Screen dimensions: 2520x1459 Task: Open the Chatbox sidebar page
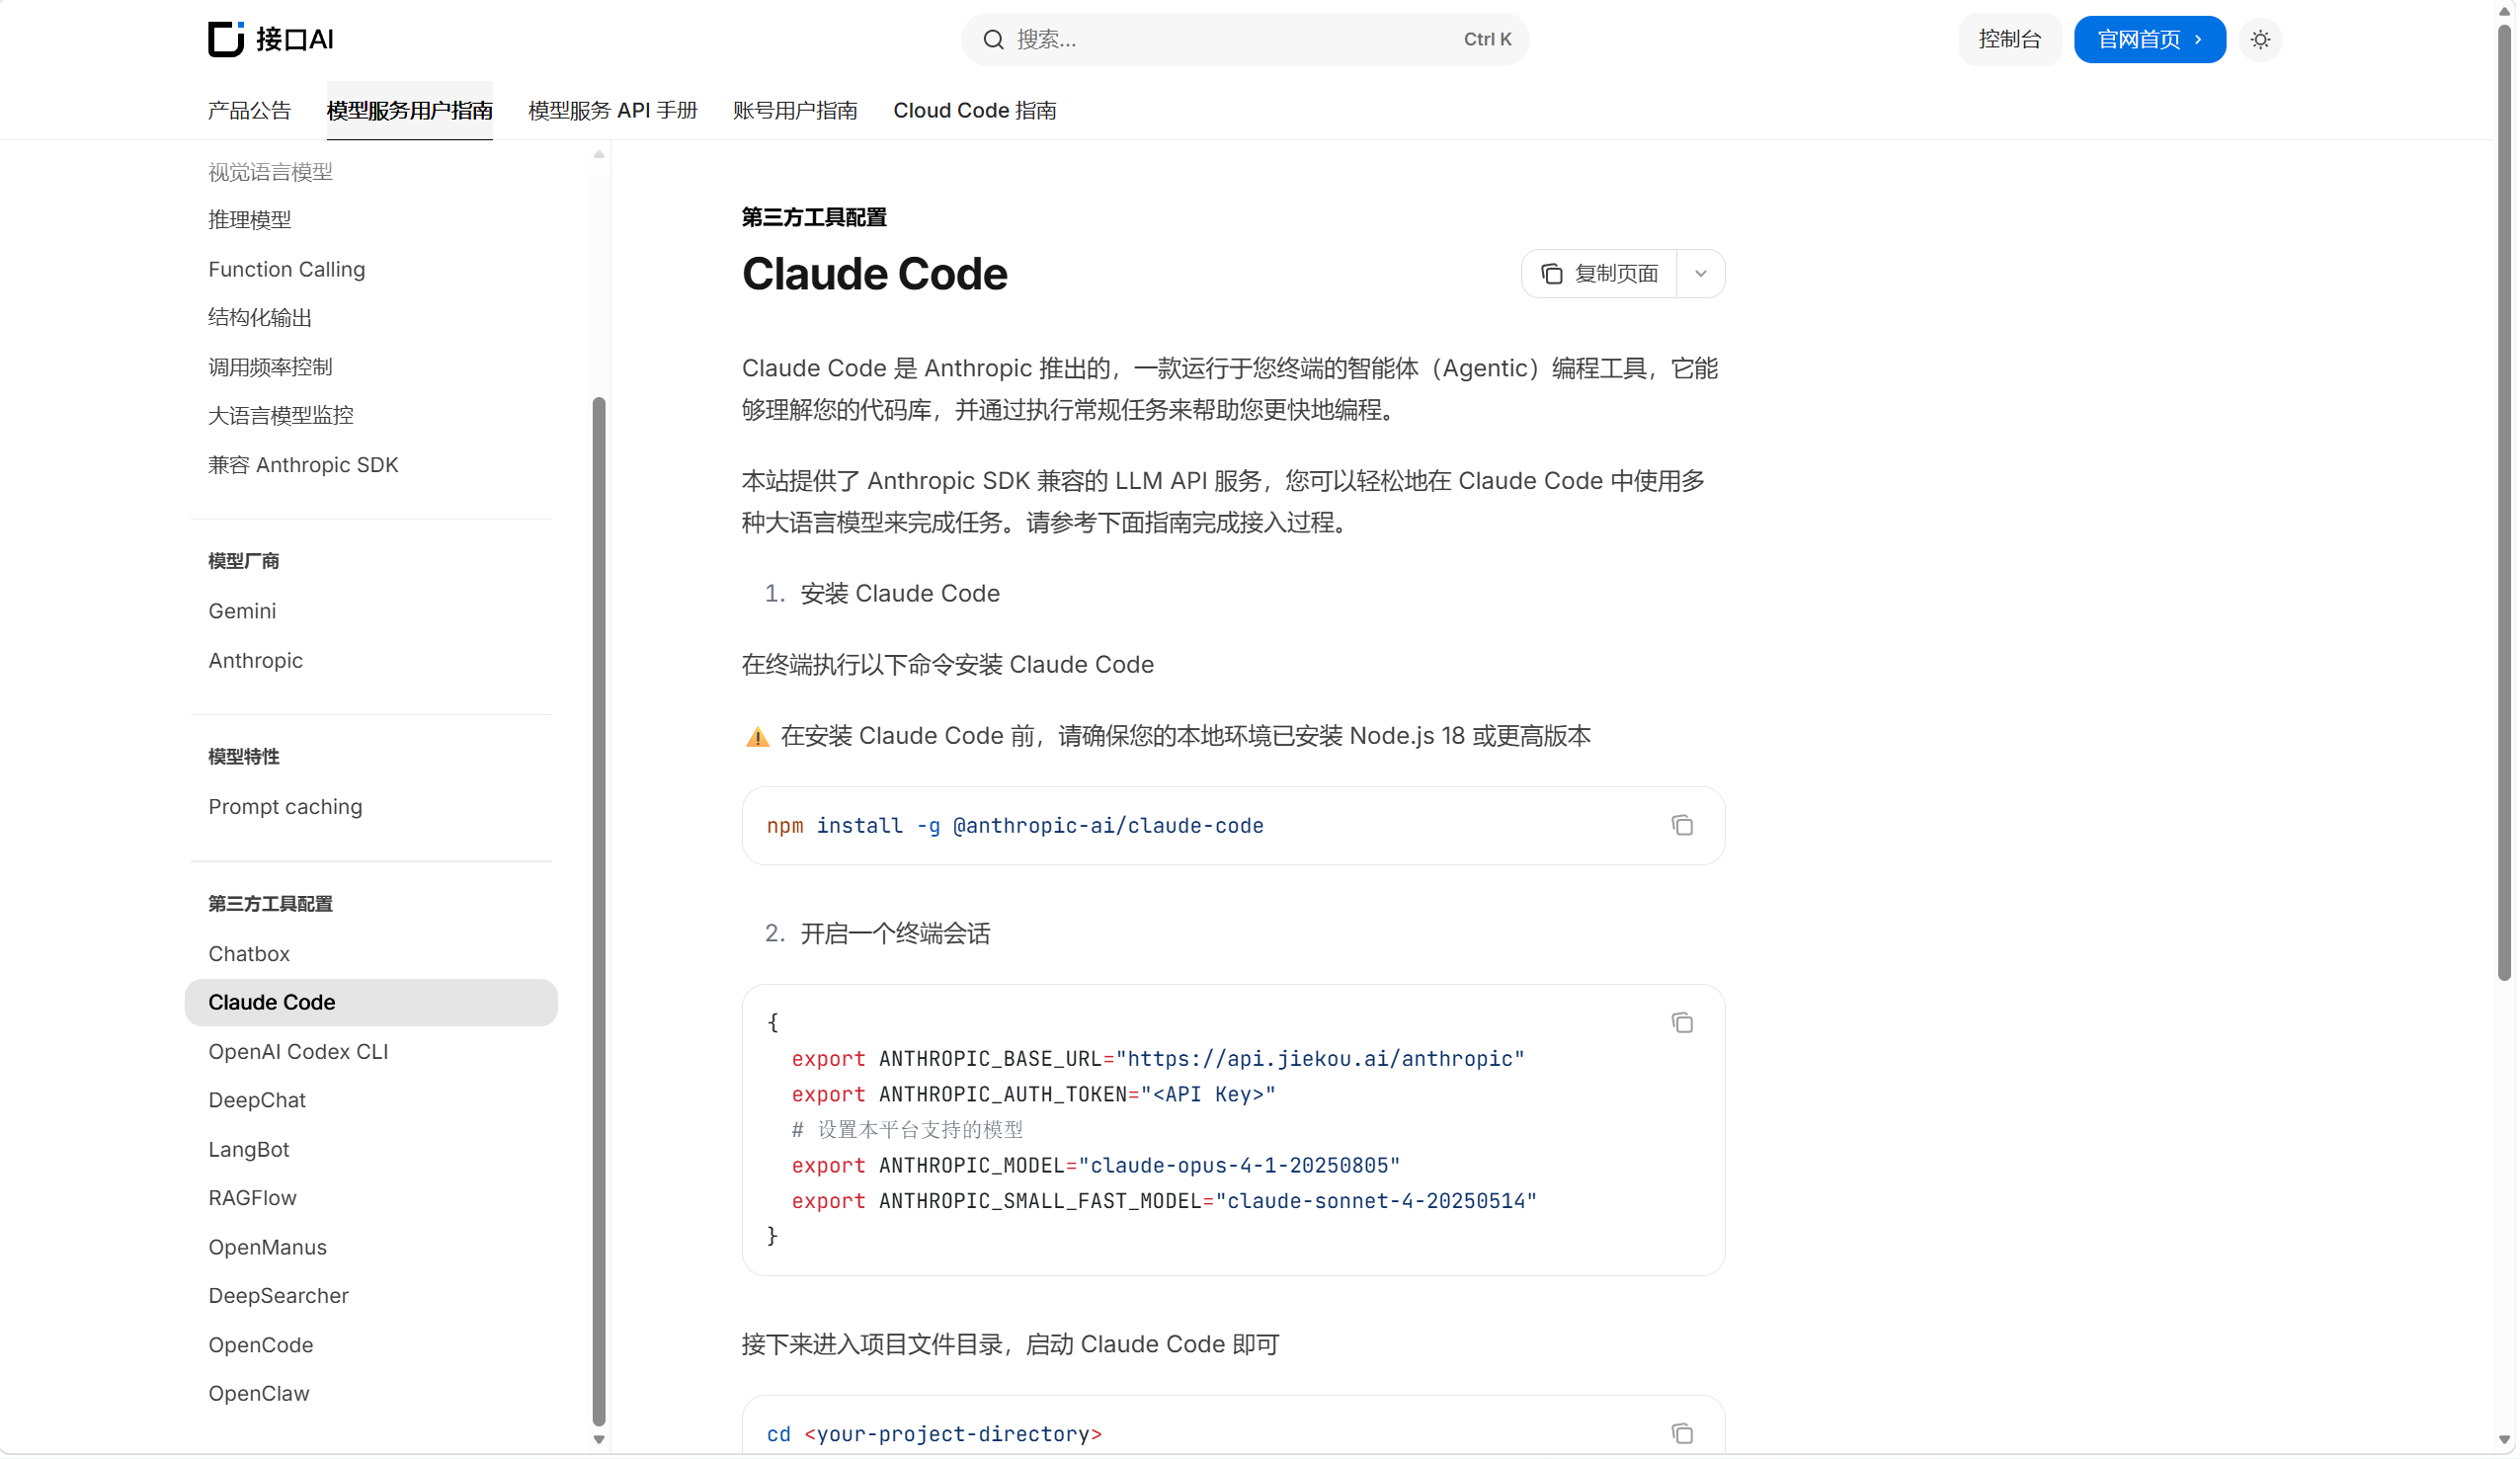pyautogui.click(x=249, y=954)
